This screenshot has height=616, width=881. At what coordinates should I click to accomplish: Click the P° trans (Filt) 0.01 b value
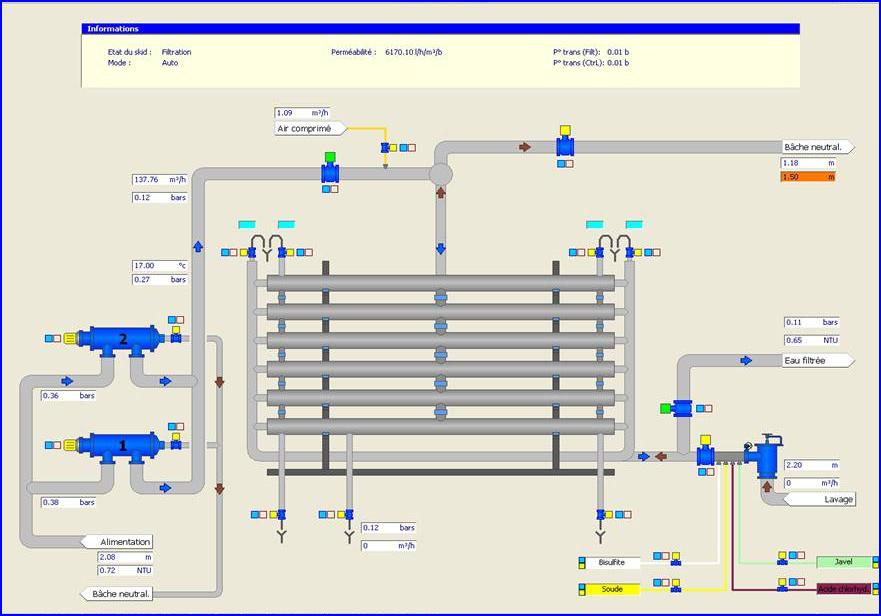tap(618, 52)
